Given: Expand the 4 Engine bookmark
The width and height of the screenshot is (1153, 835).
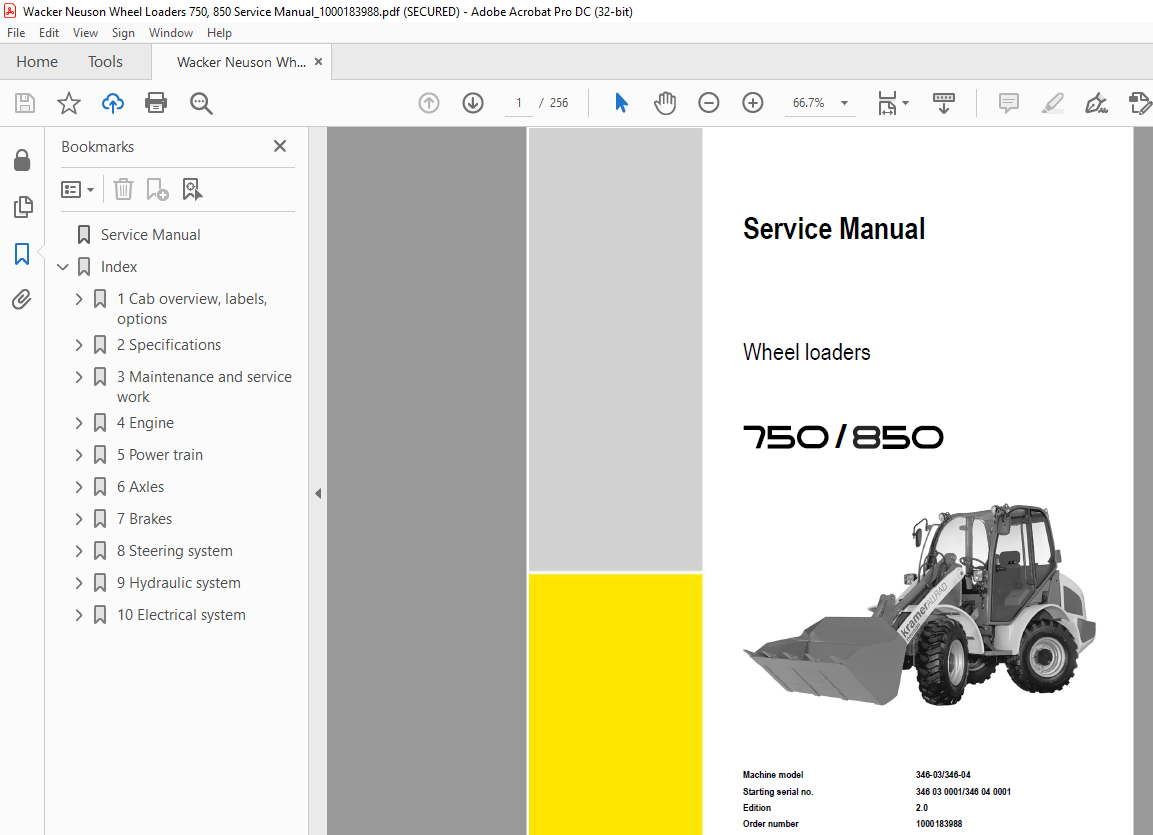Looking at the screenshot, I should tap(79, 423).
